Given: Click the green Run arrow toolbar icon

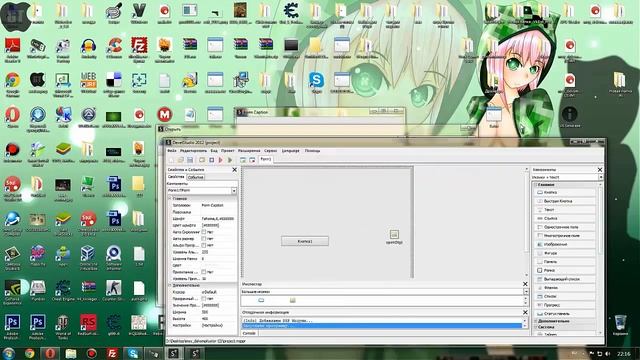Looking at the screenshot, I should coord(230,160).
